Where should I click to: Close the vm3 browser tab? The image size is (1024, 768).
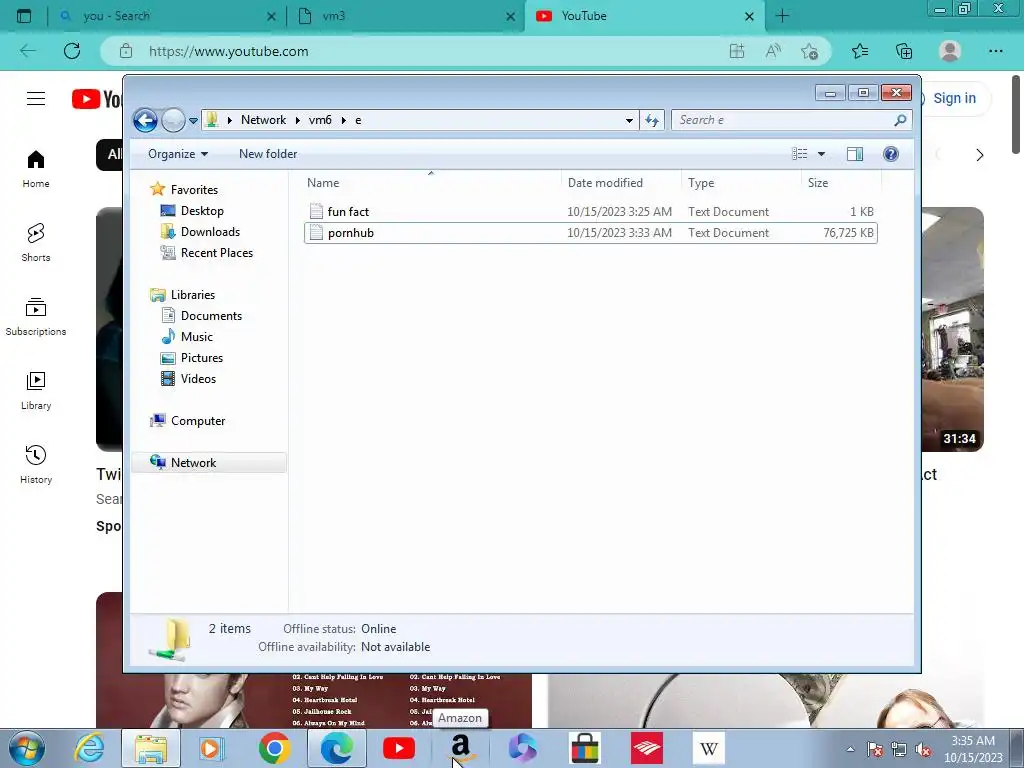pos(511,16)
